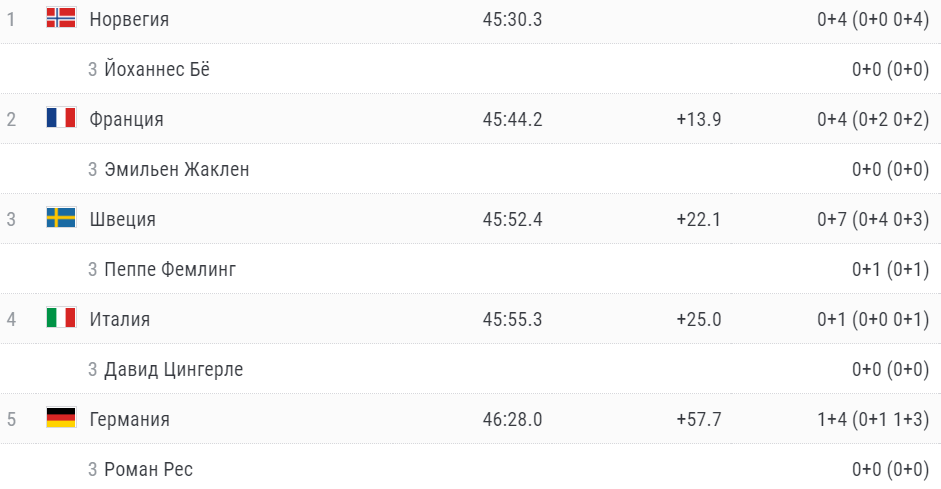Click the France flag icon
Viewport: 941px width, 489px height.
click(61, 118)
